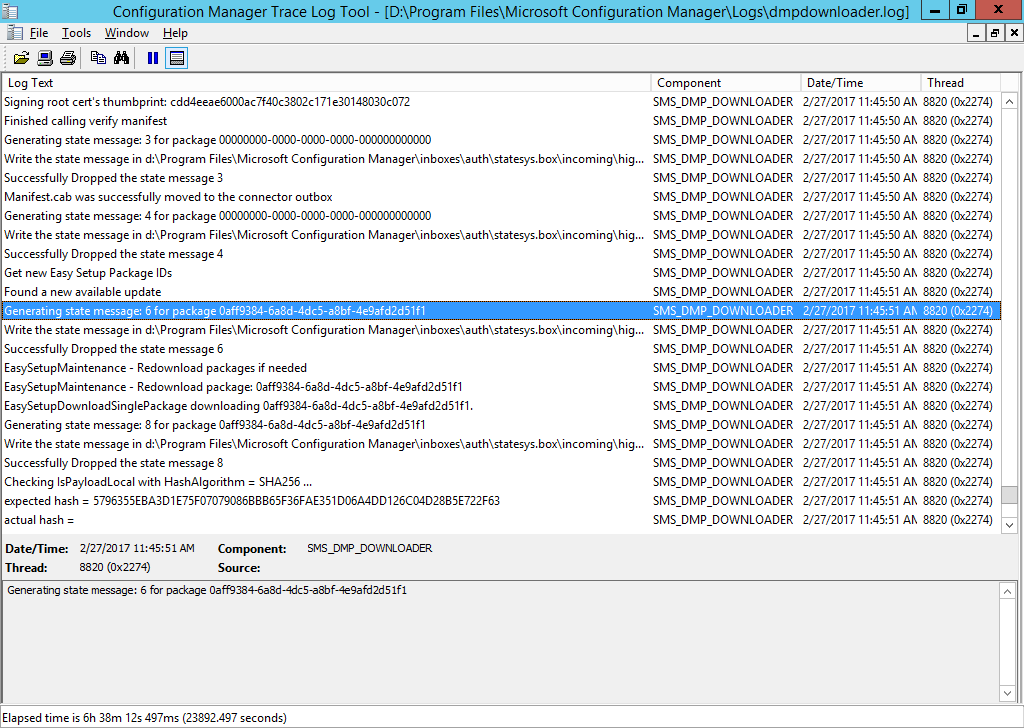This screenshot has width=1024, height=728.
Task: Select row 'Successfully Dropped the state message 4'
Action: click(x=501, y=254)
